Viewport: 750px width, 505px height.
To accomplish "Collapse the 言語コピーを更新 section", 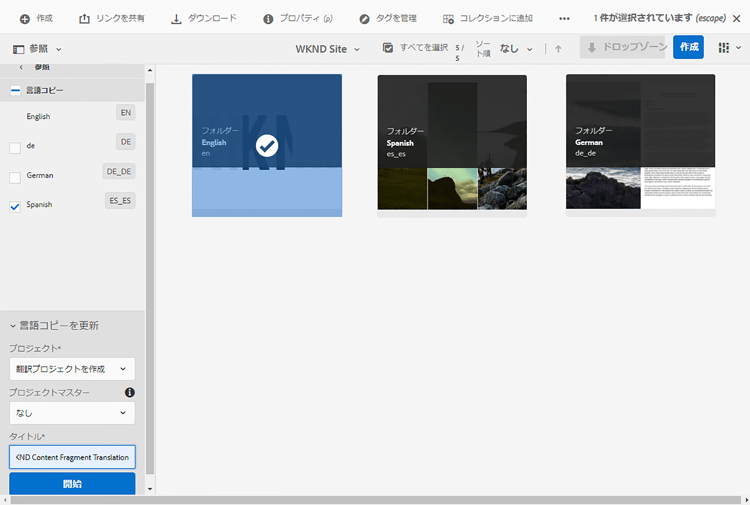I will [x=13, y=326].
